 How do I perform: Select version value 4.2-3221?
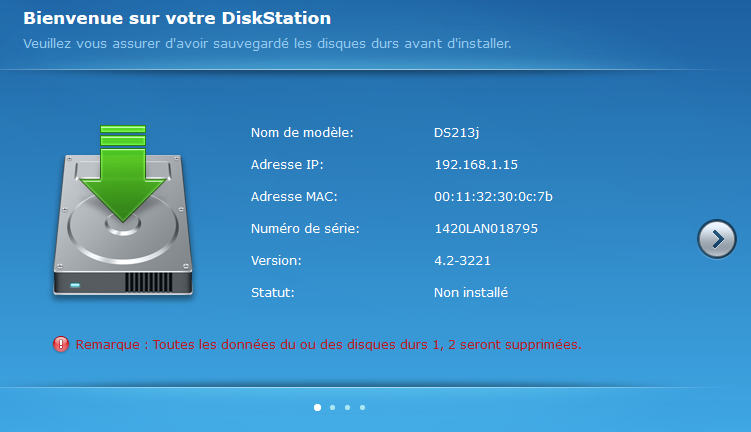pos(462,261)
